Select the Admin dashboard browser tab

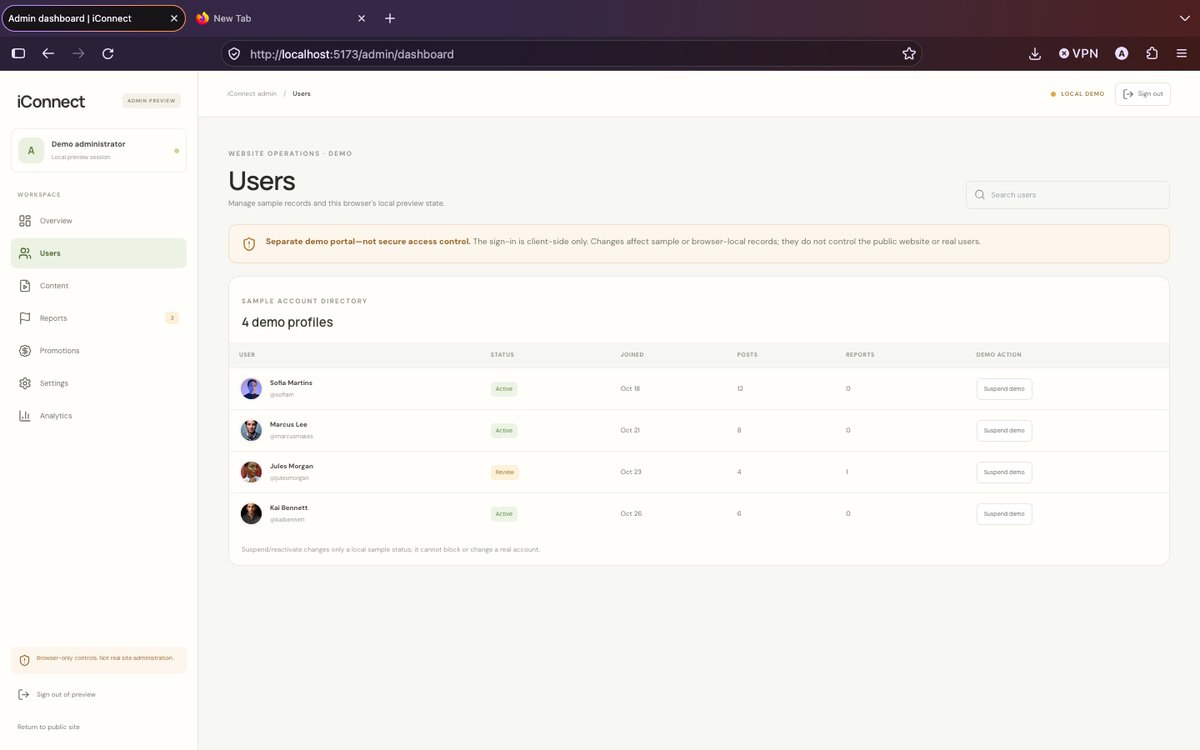pyautogui.click(x=93, y=18)
